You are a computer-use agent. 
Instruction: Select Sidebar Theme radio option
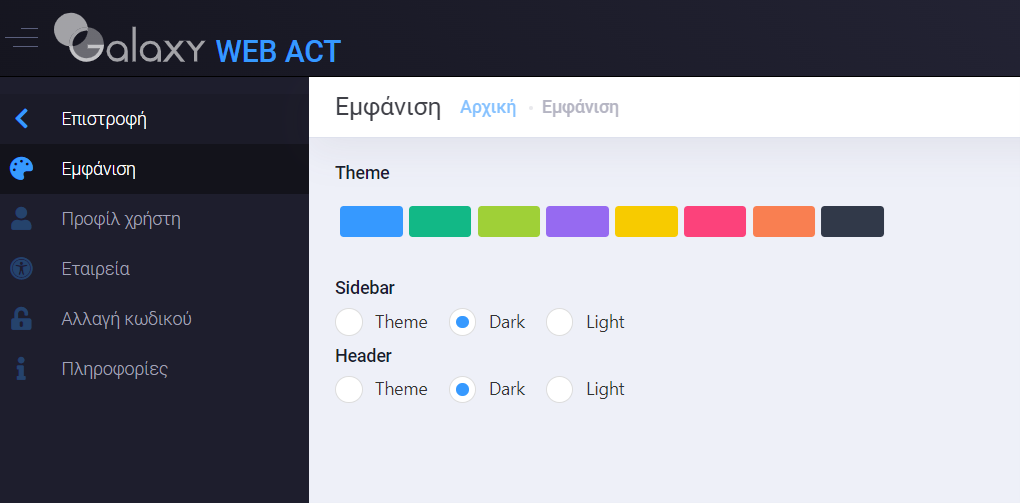[349, 322]
